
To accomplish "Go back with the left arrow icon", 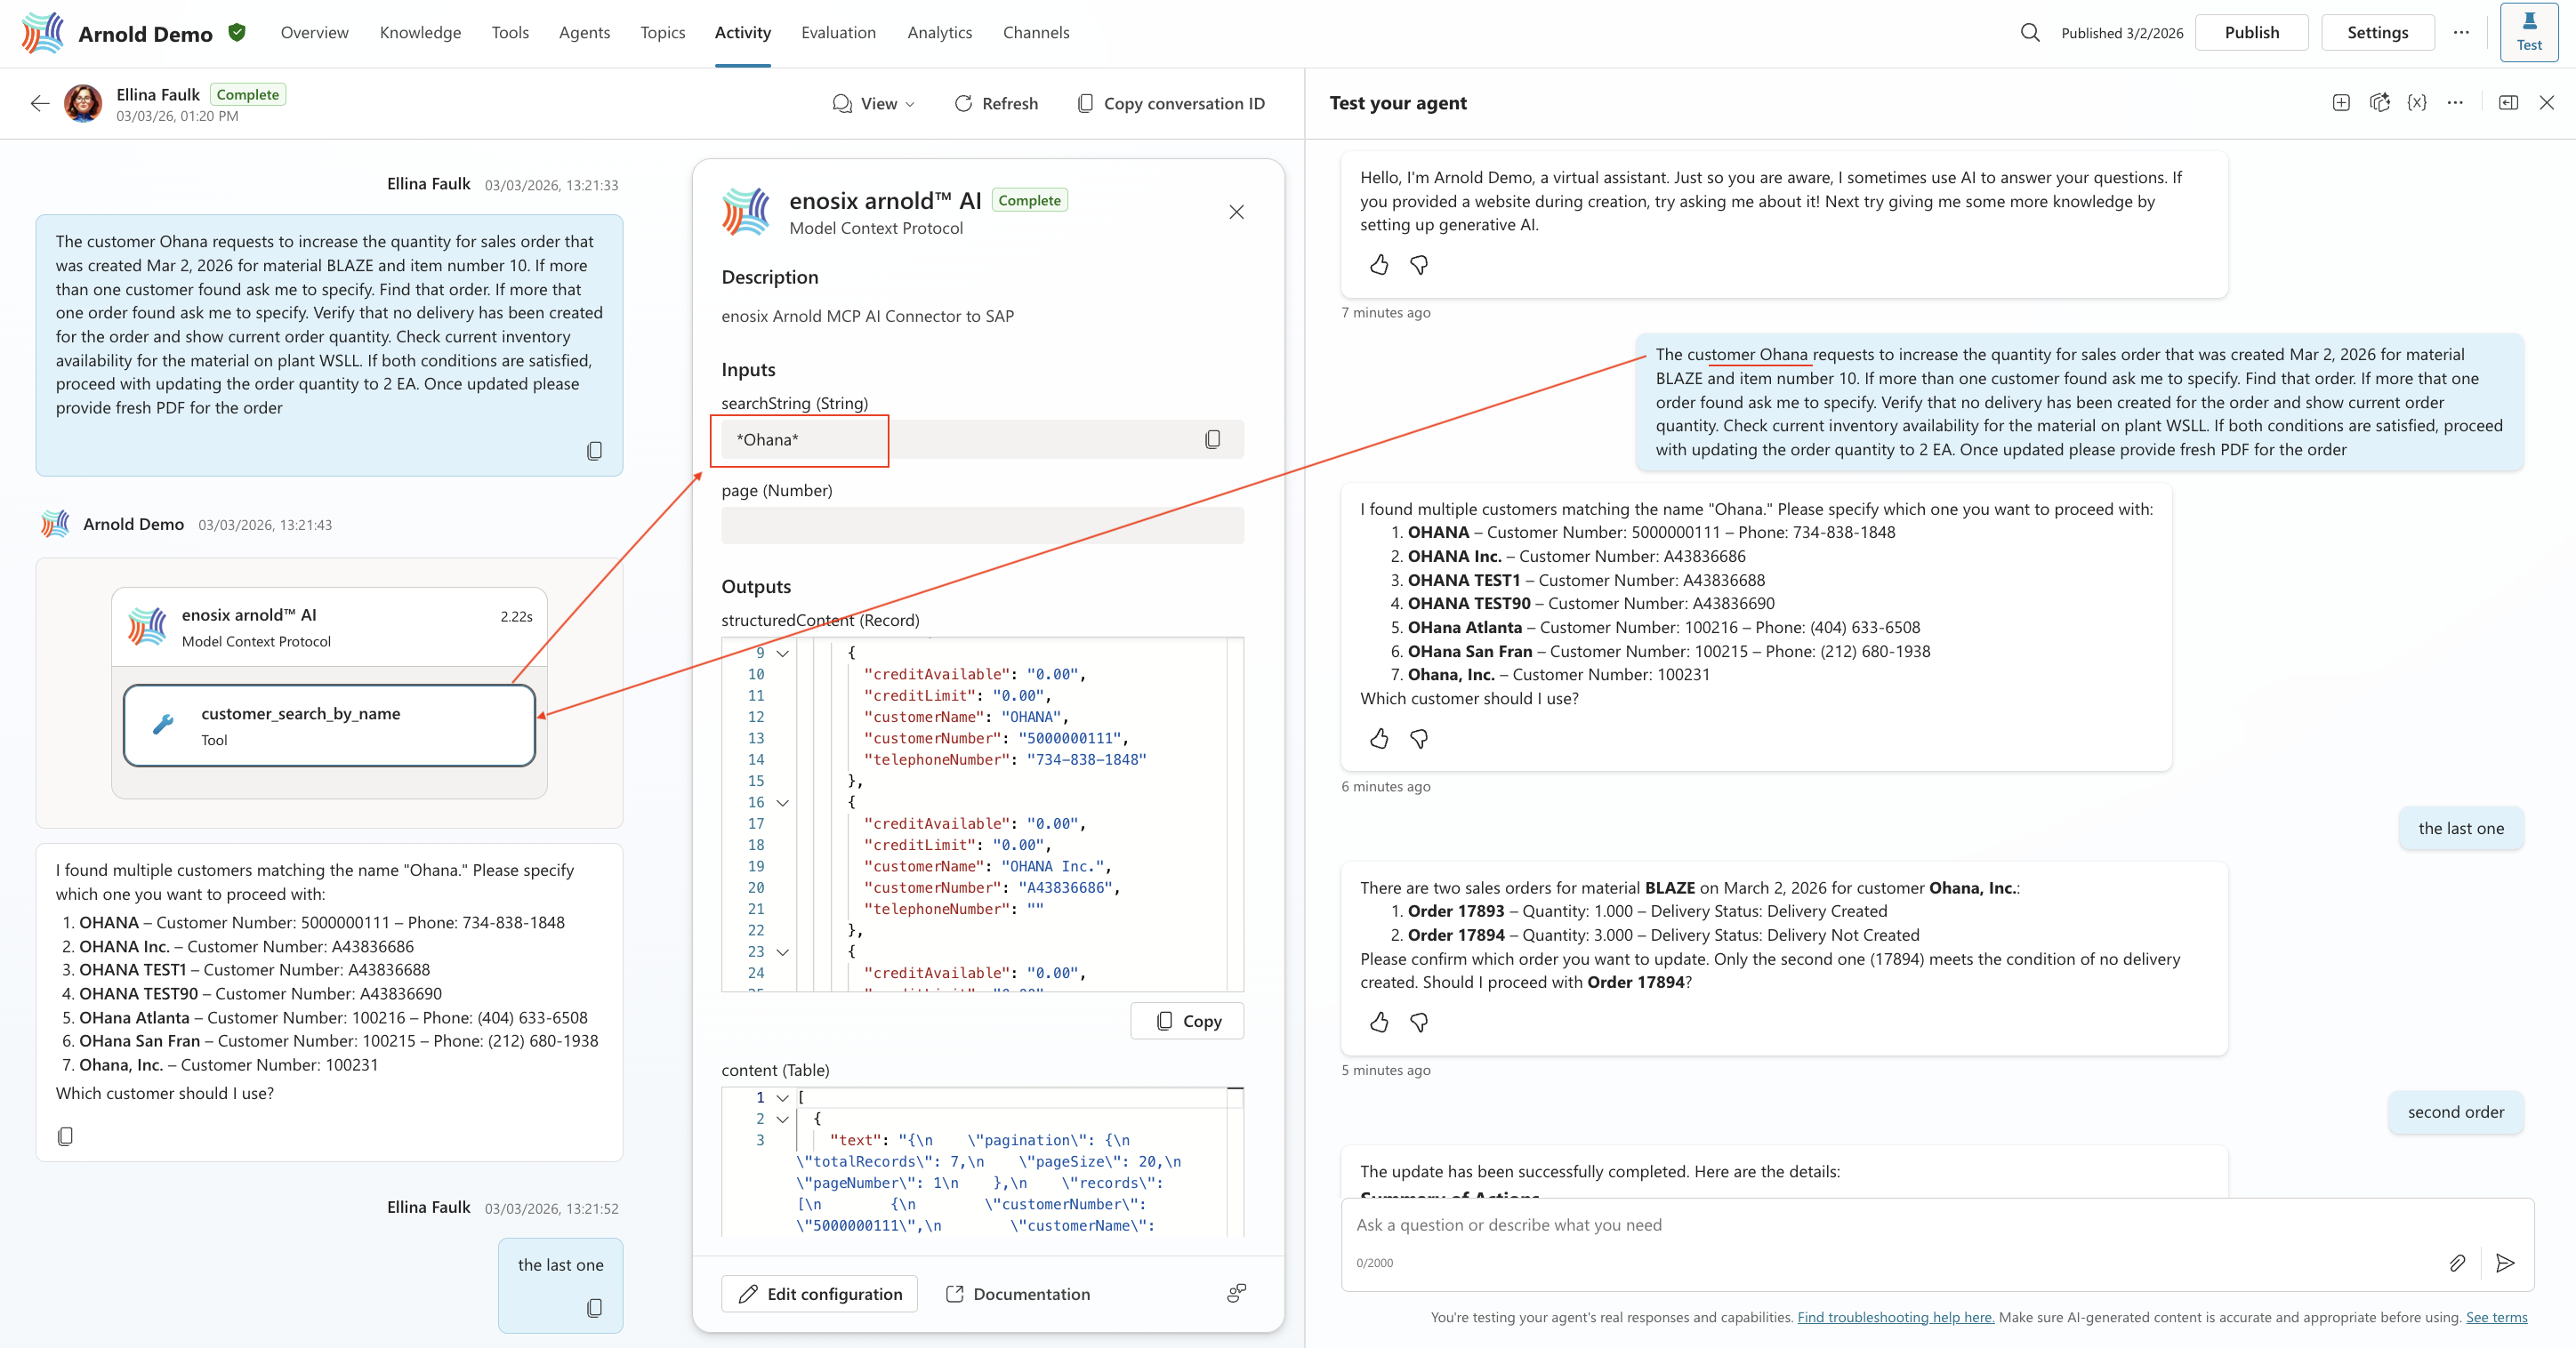I will 40,103.
